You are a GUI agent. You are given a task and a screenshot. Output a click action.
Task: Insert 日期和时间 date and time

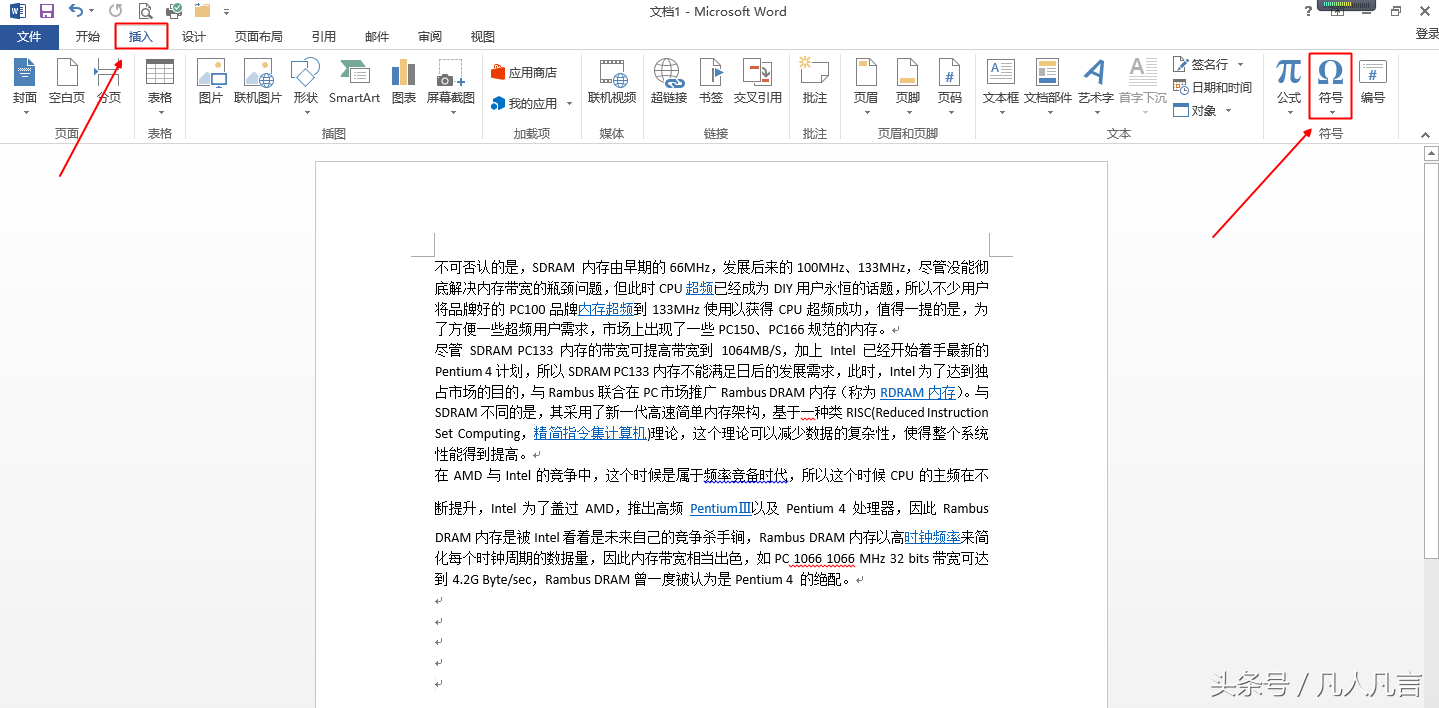pos(1212,87)
